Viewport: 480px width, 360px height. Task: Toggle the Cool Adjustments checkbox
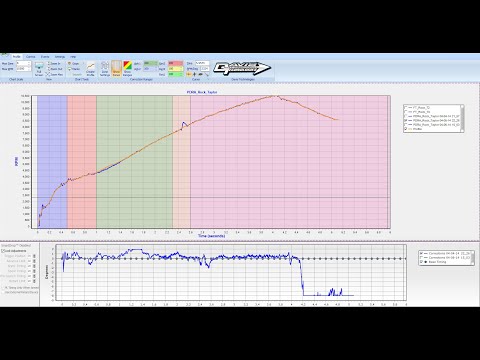3,251
